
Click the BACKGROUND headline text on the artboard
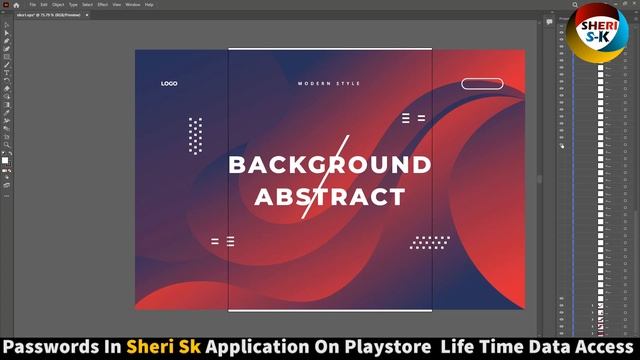(330, 165)
